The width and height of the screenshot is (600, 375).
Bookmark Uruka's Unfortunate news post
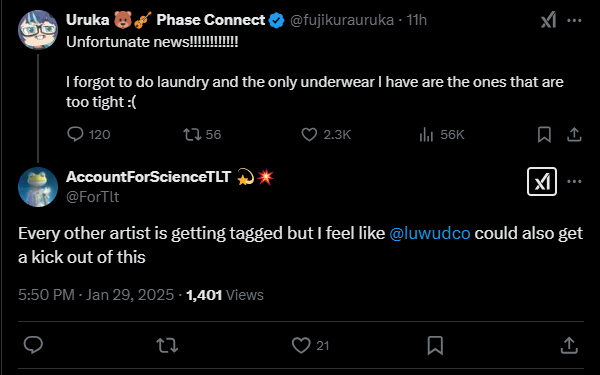tap(544, 135)
